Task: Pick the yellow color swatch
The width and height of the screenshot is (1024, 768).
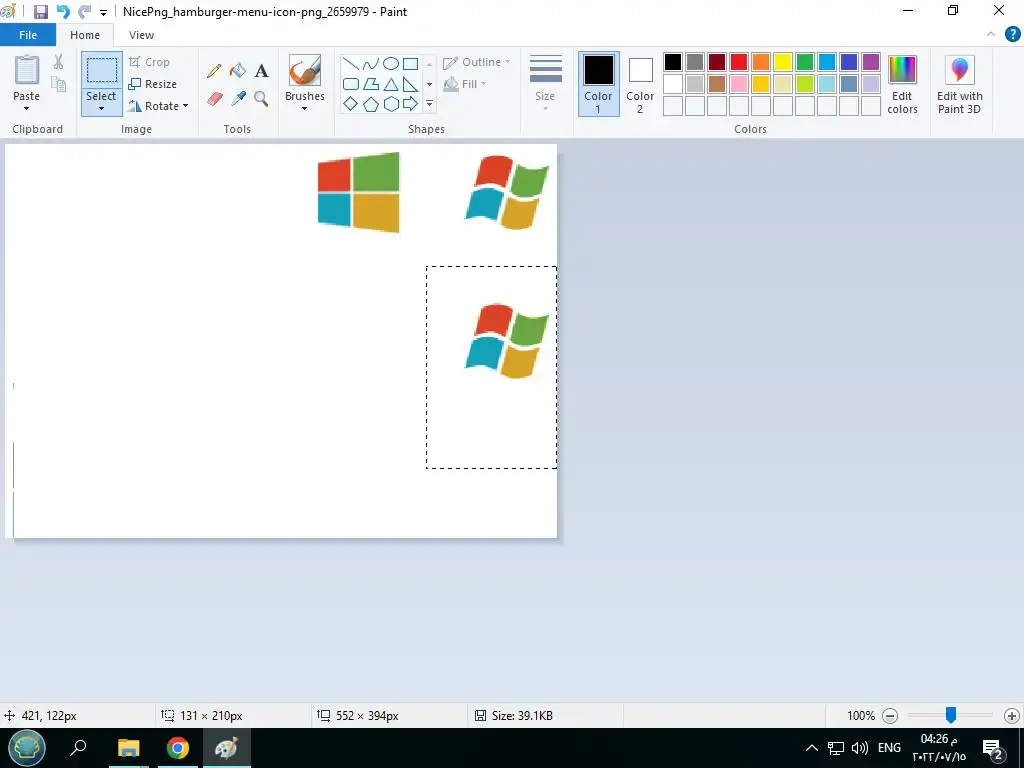Action: [783, 62]
